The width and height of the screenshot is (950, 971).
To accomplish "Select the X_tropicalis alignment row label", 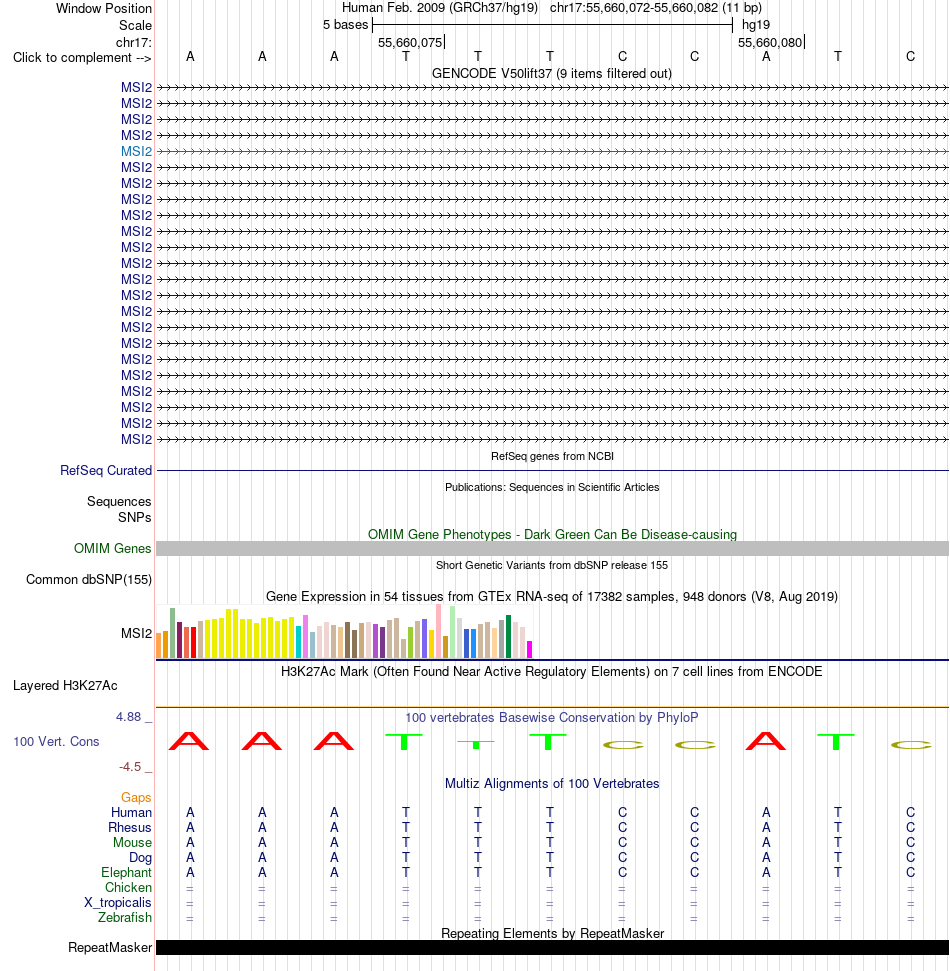I will tap(118, 902).
